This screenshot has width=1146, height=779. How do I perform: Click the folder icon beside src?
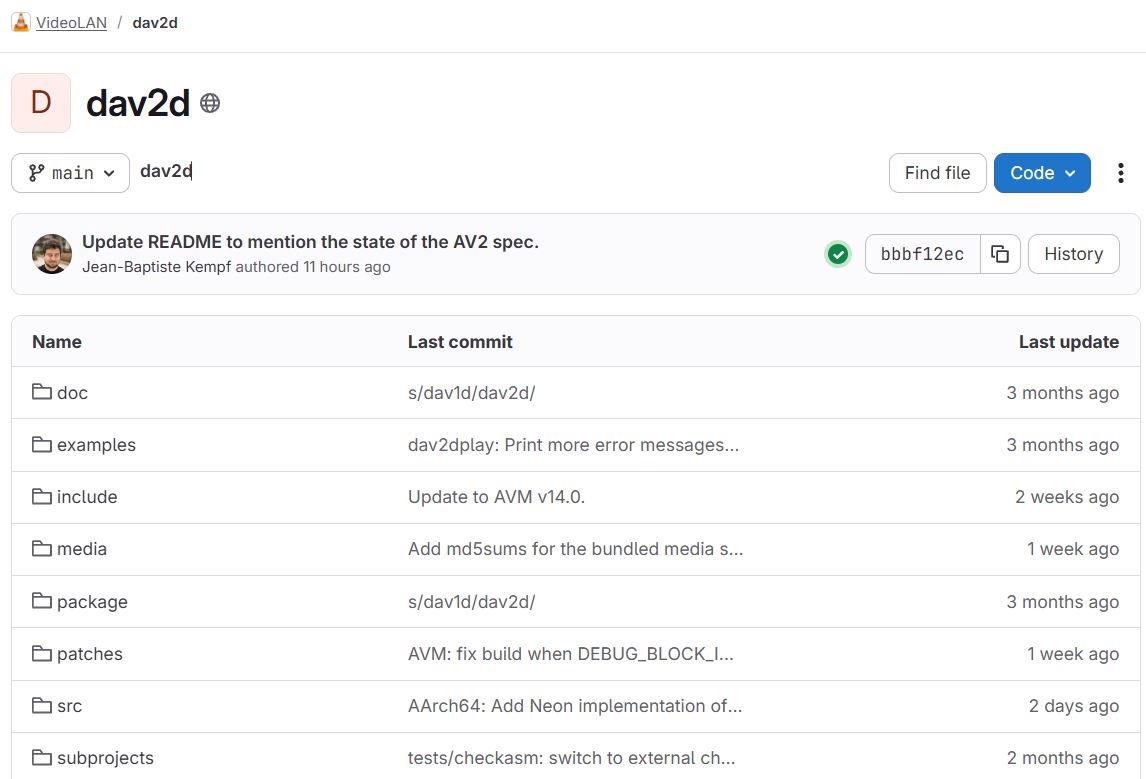click(x=42, y=705)
